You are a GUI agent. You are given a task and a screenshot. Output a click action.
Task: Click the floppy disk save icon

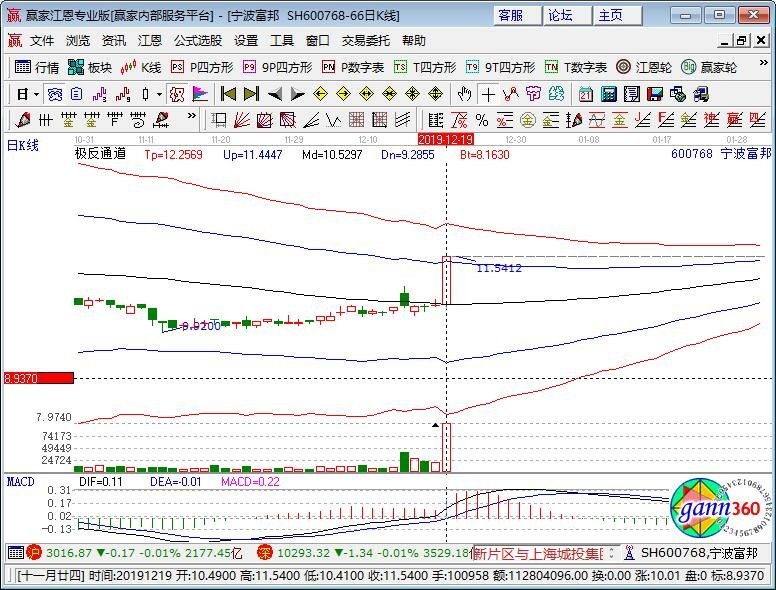pyautogui.click(x=655, y=94)
